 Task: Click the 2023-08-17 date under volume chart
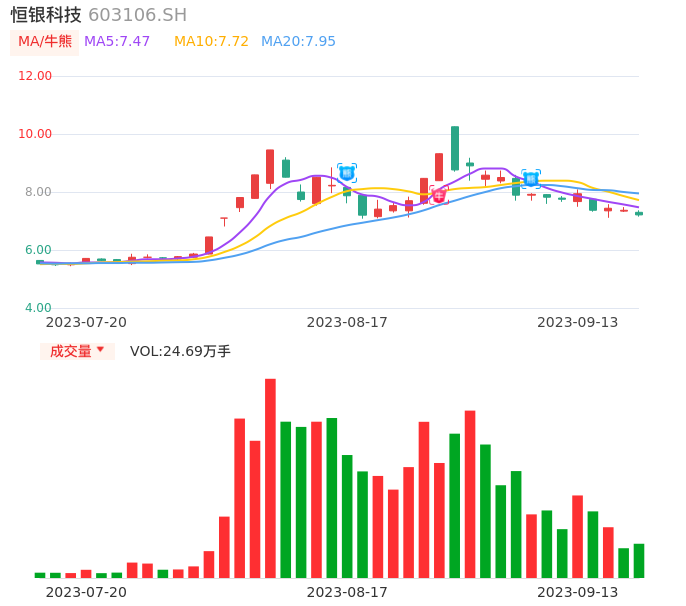pyautogui.click(x=347, y=592)
